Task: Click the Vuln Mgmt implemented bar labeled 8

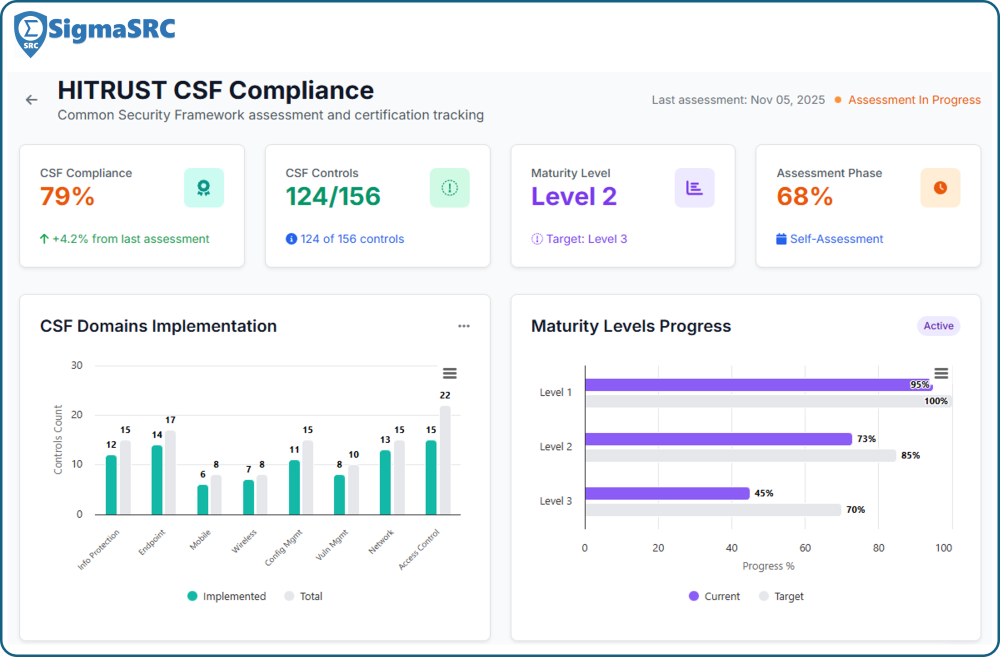Action: click(x=340, y=494)
